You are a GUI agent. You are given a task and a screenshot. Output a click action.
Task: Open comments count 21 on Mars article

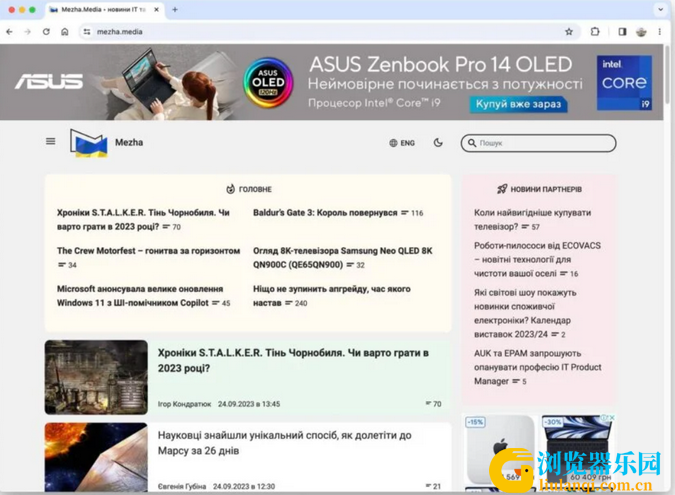(x=433, y=486)
